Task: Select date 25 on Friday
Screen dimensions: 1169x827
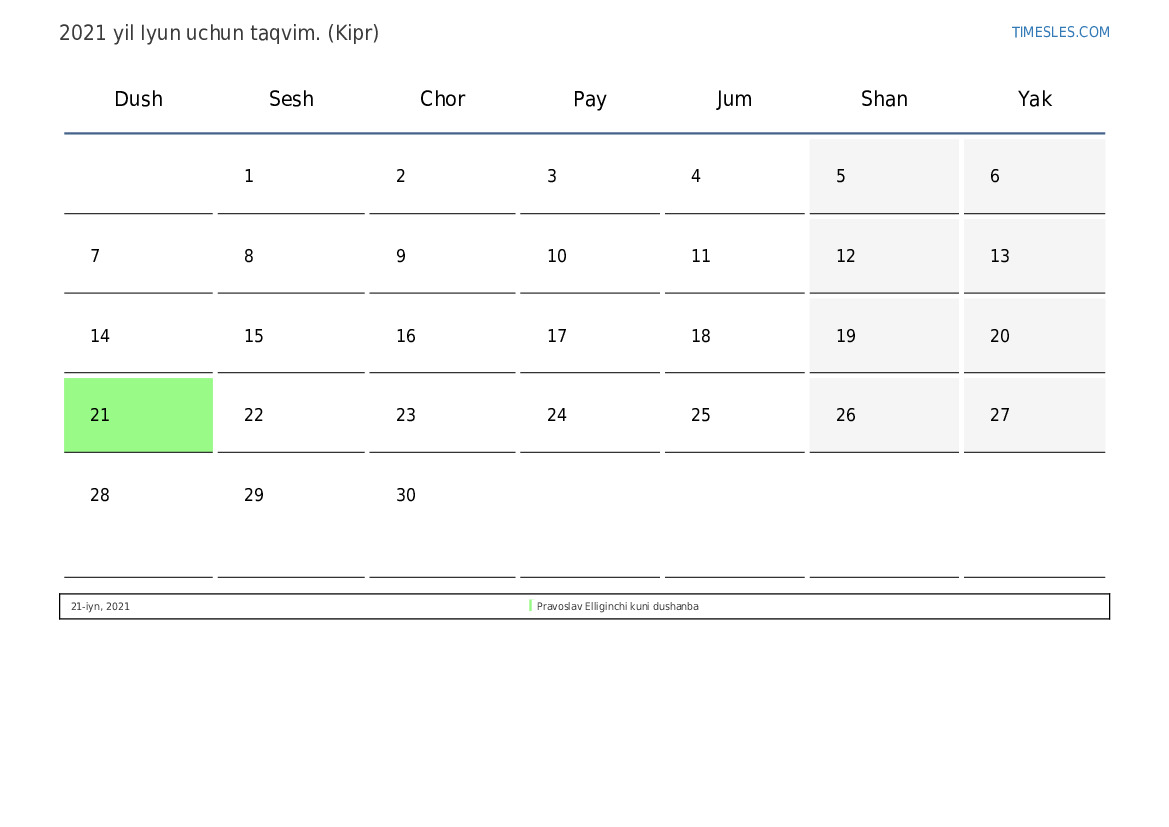Action: (x=734, y=415)
